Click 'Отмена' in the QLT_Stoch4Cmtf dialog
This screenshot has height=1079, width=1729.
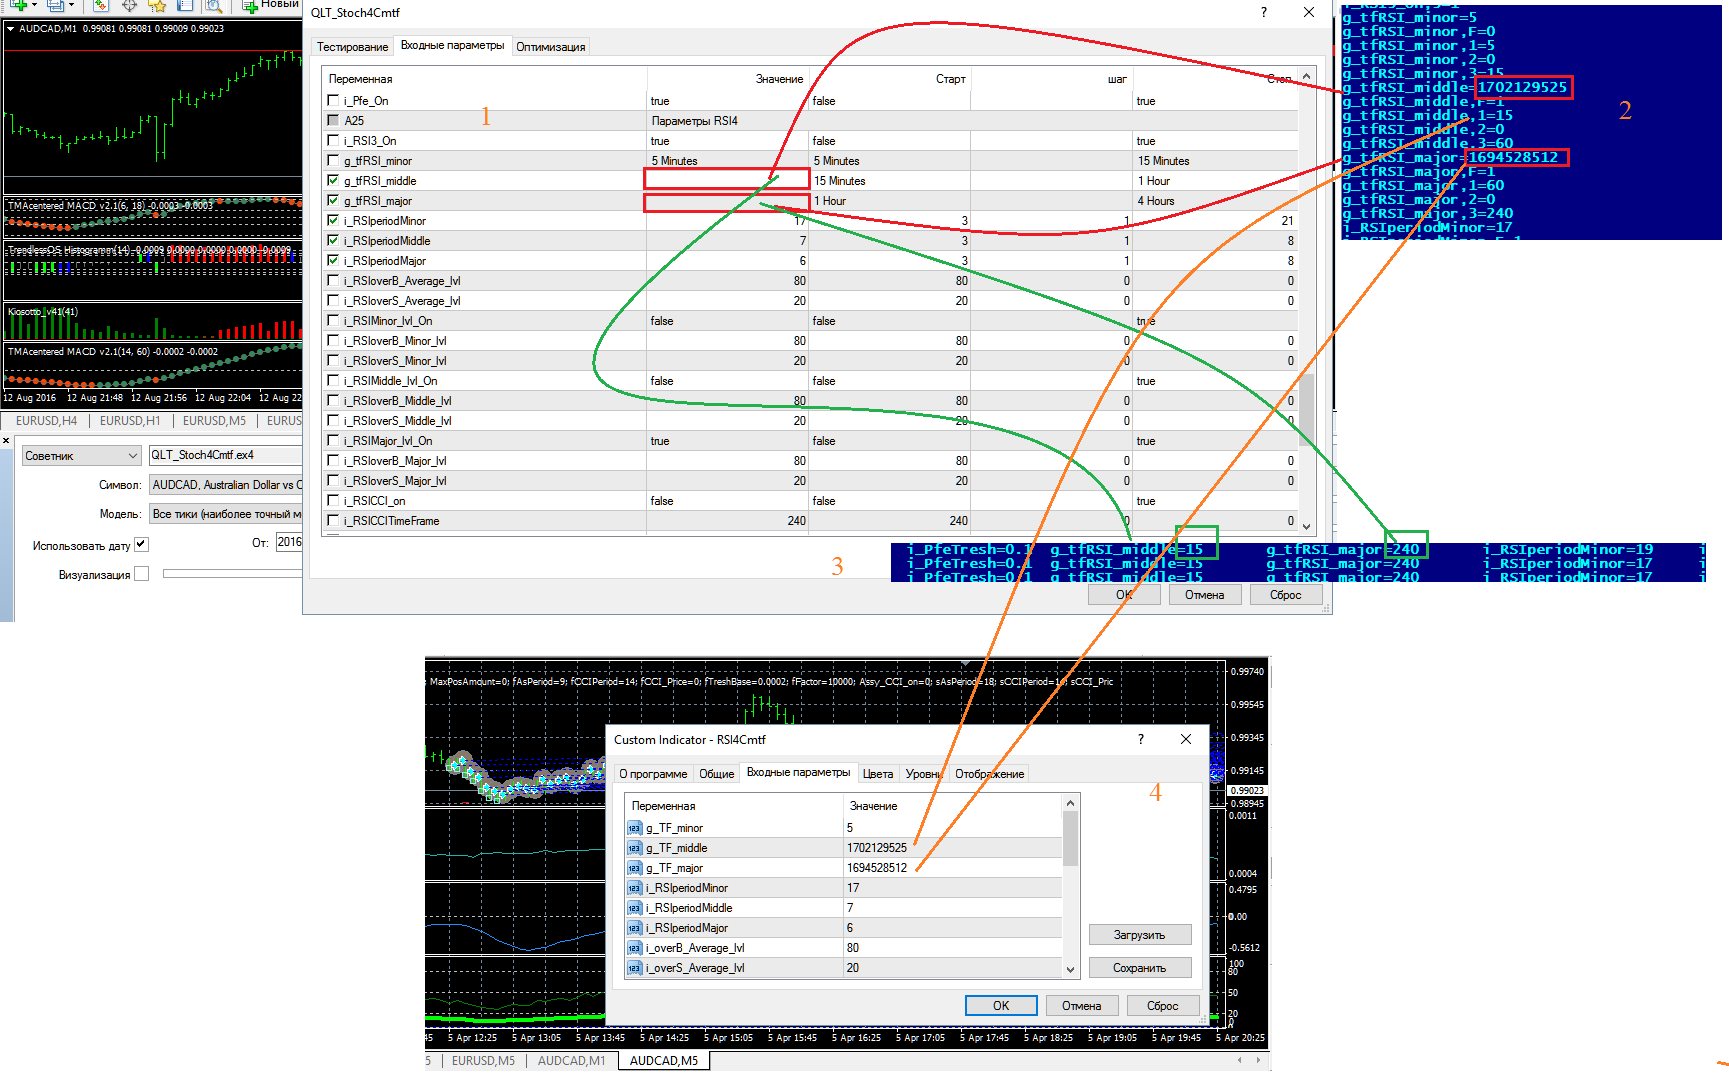(x=1205, y=595)
